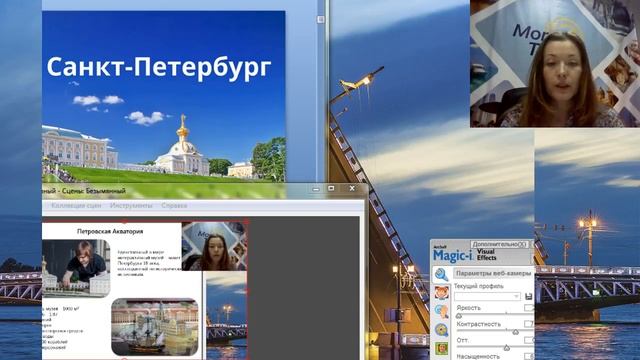Click the ship model photo on the slide
The image size is (640, 360).
click(x=155, y=327)
